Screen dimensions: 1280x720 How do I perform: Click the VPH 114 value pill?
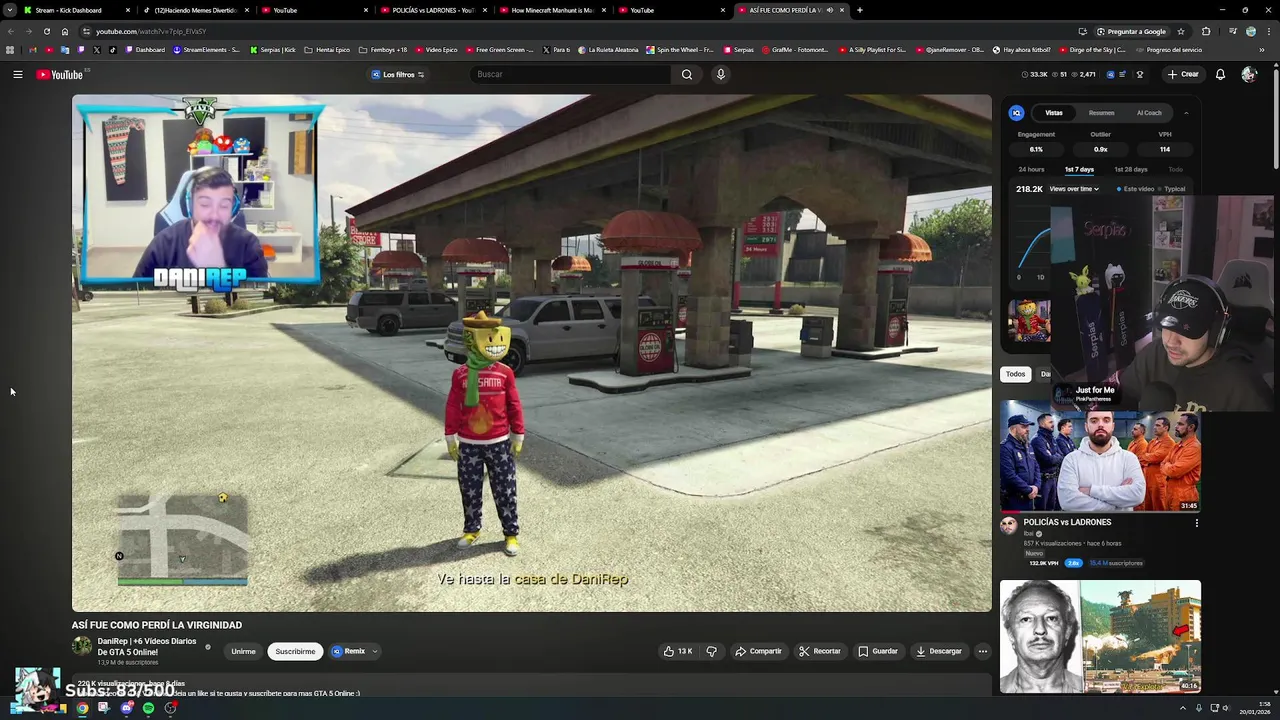(x=1165, y=149)
